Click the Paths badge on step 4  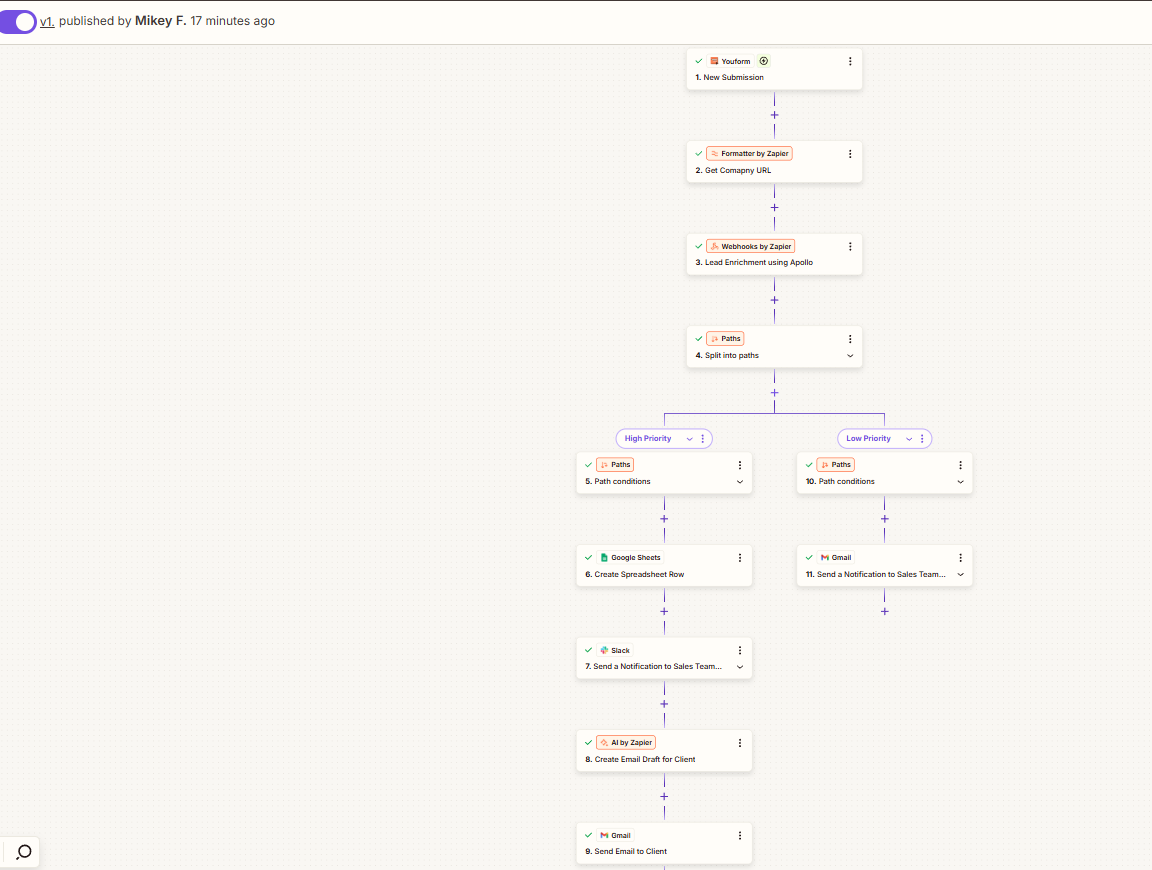[x=725, y=339]
